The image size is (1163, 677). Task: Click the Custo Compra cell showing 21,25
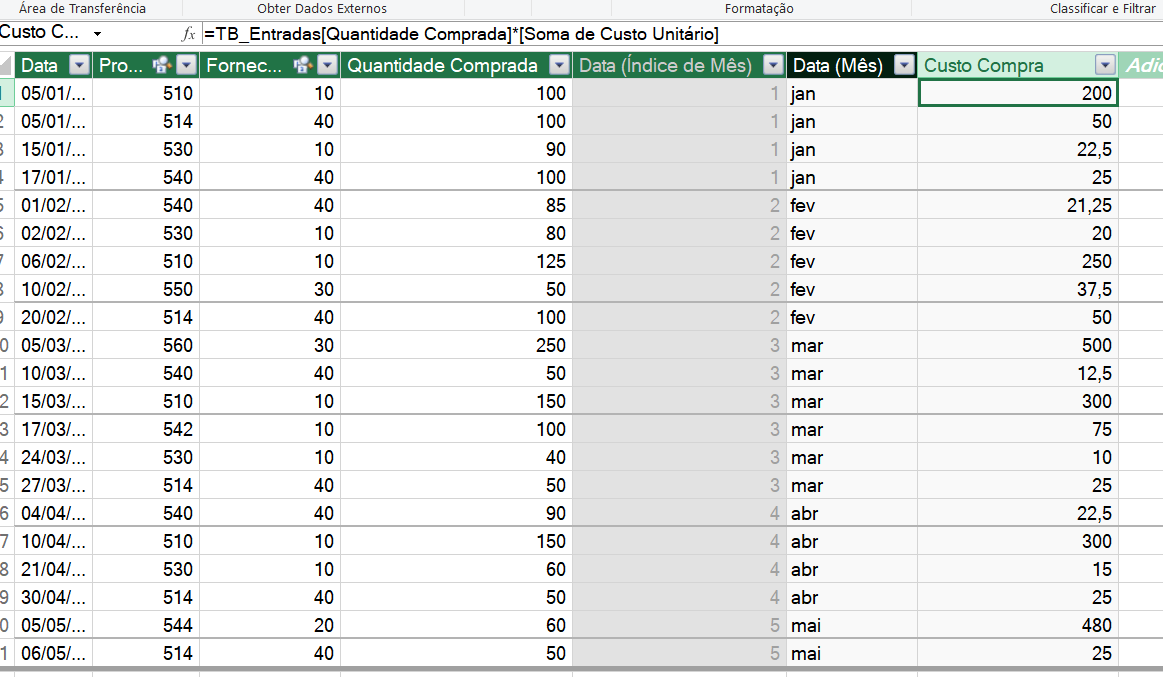click(1018, 205)
